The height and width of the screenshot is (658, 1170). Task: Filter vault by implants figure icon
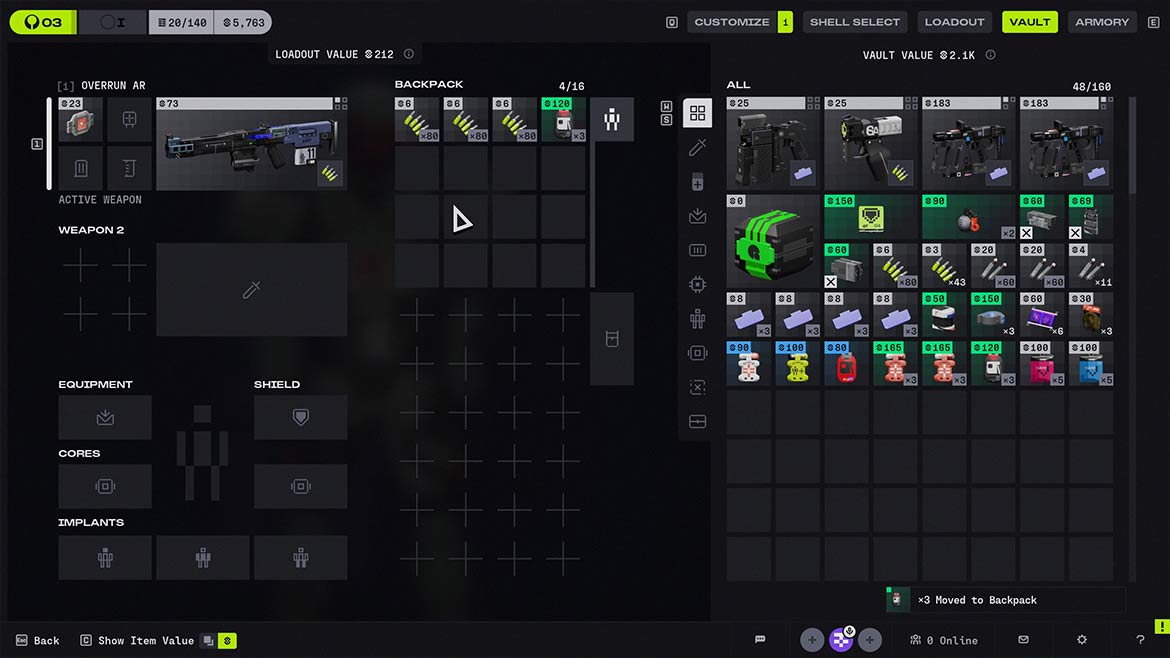click(697, 319)
